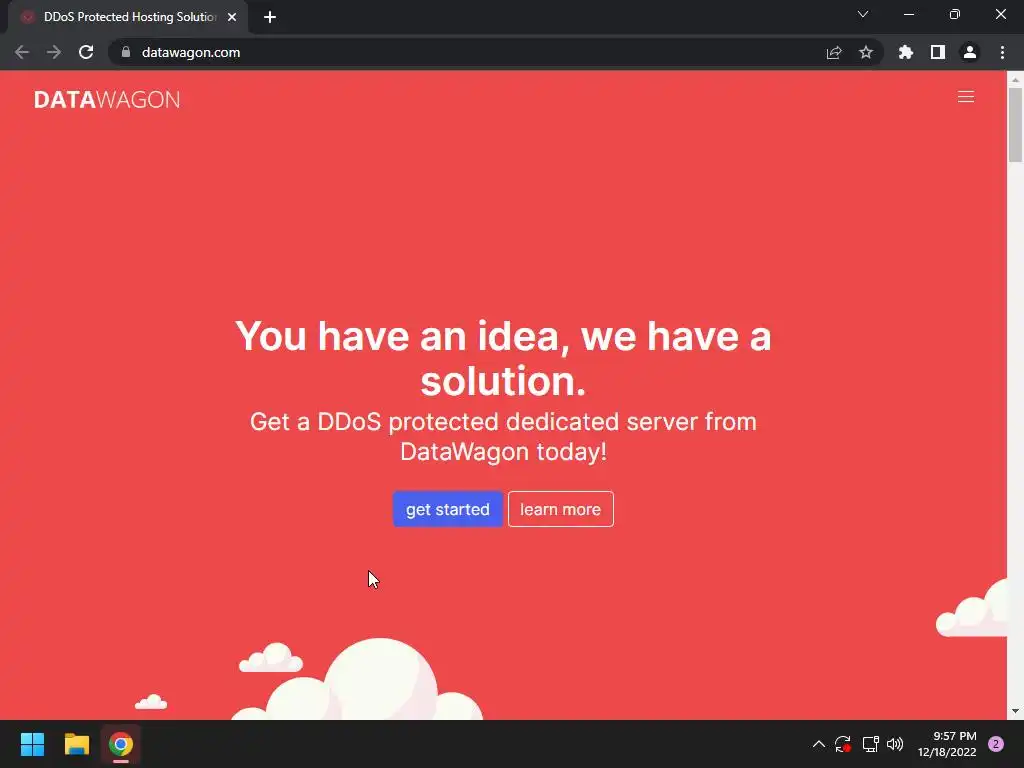Open the clock showing 9:57 PM
Image resolution: width=1024 pixels, height=768 pixels.
coord(947,744)
